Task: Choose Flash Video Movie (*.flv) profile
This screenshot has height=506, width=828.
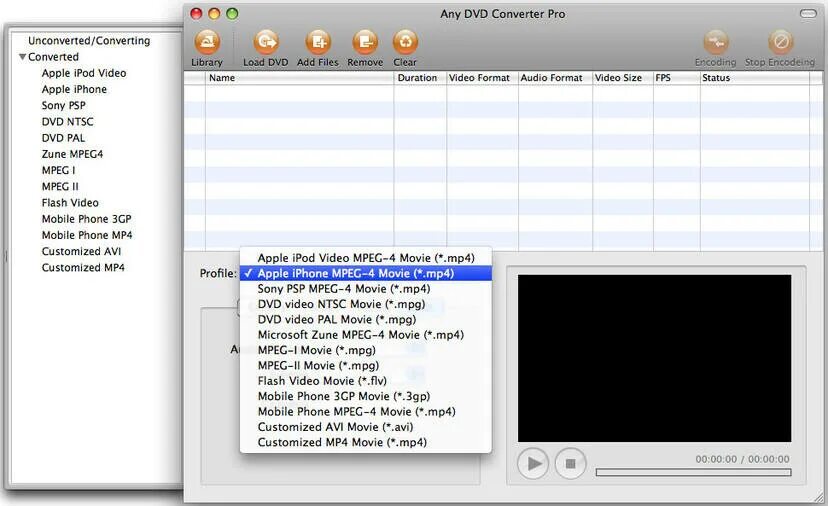Action: [x=365, y=380]
